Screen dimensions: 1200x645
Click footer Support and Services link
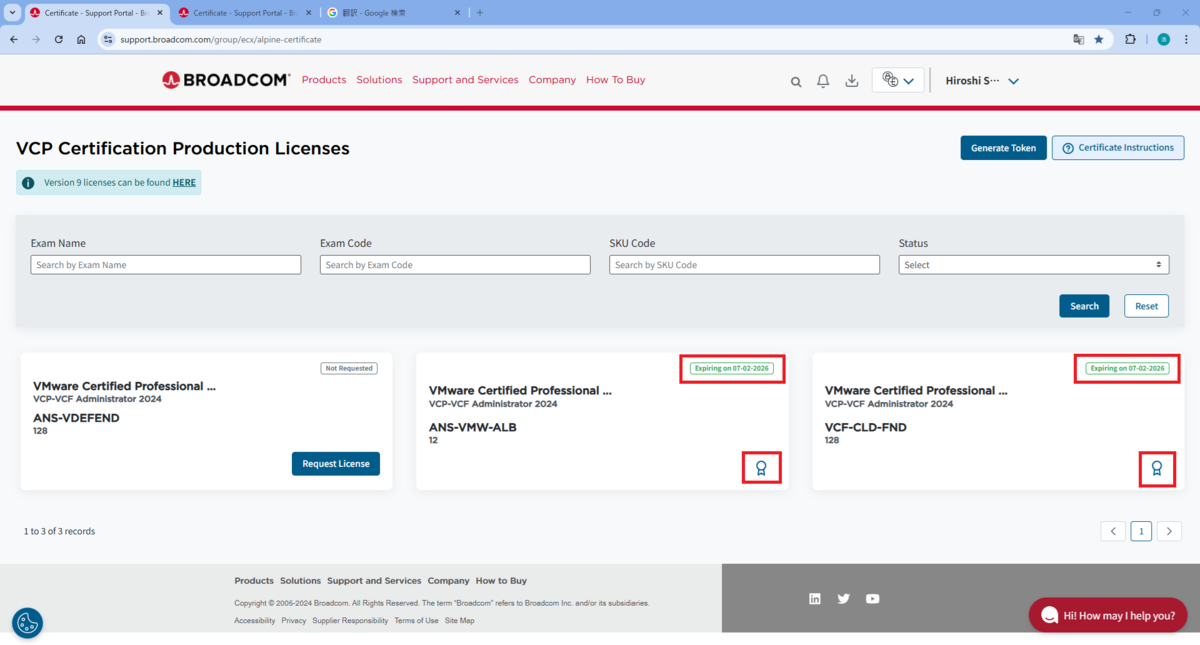(x=374, y=580)
